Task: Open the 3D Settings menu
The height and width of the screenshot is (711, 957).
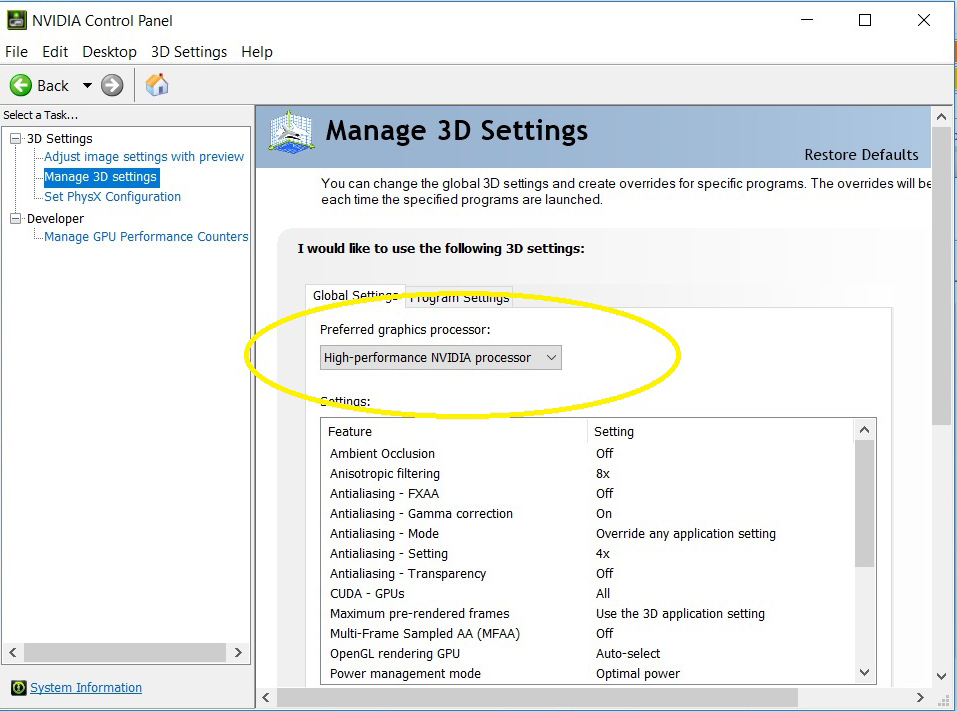Action: tap(189, 52)
